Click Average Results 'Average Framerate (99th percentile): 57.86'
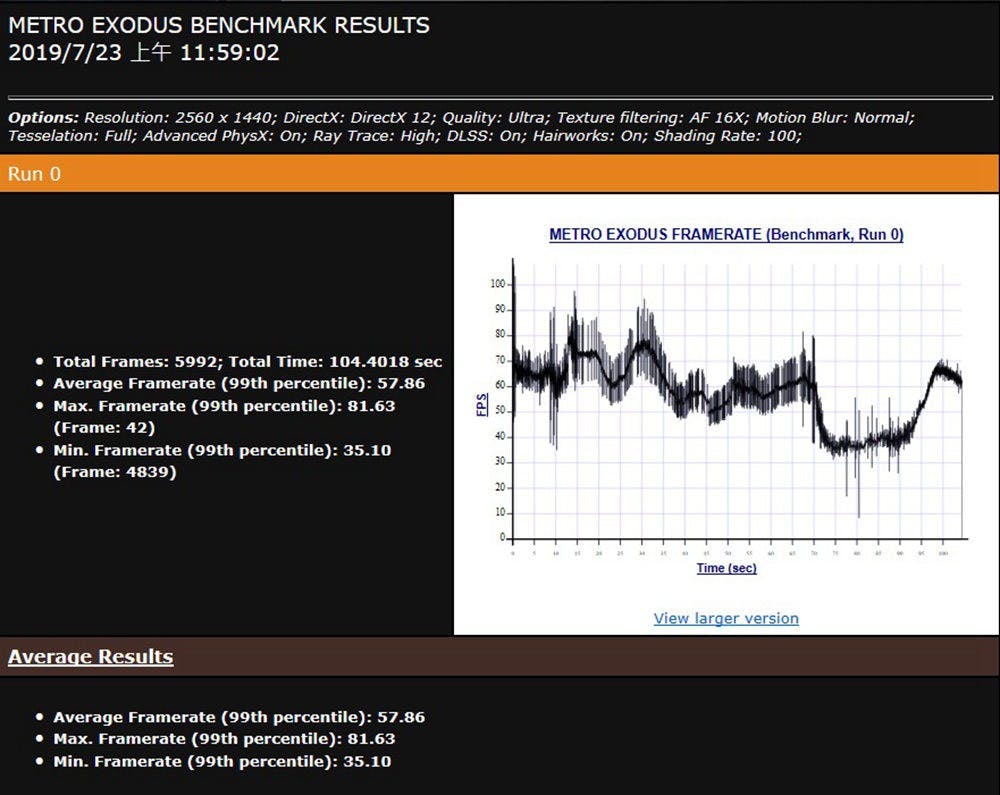This screenshot has height=795, width=1000. (x=239, y=717)
